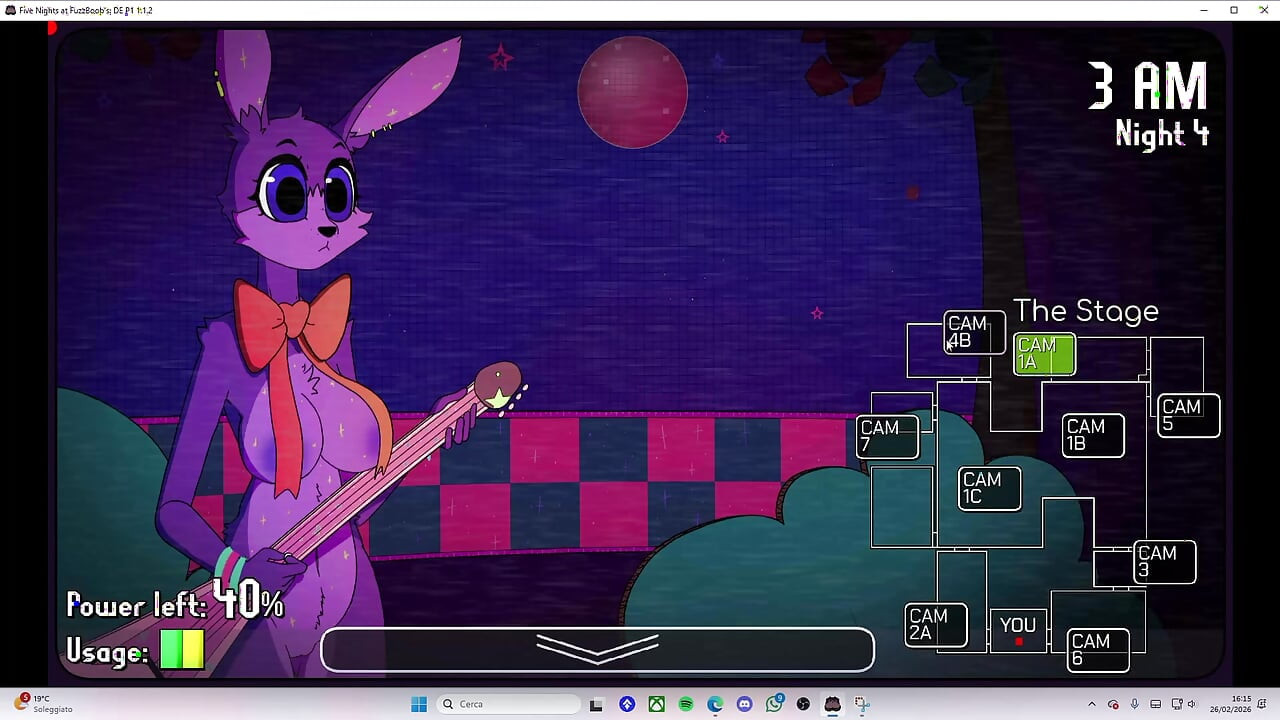
Task: Open Discord from the taskbar
Action: (x=744, y=704)
